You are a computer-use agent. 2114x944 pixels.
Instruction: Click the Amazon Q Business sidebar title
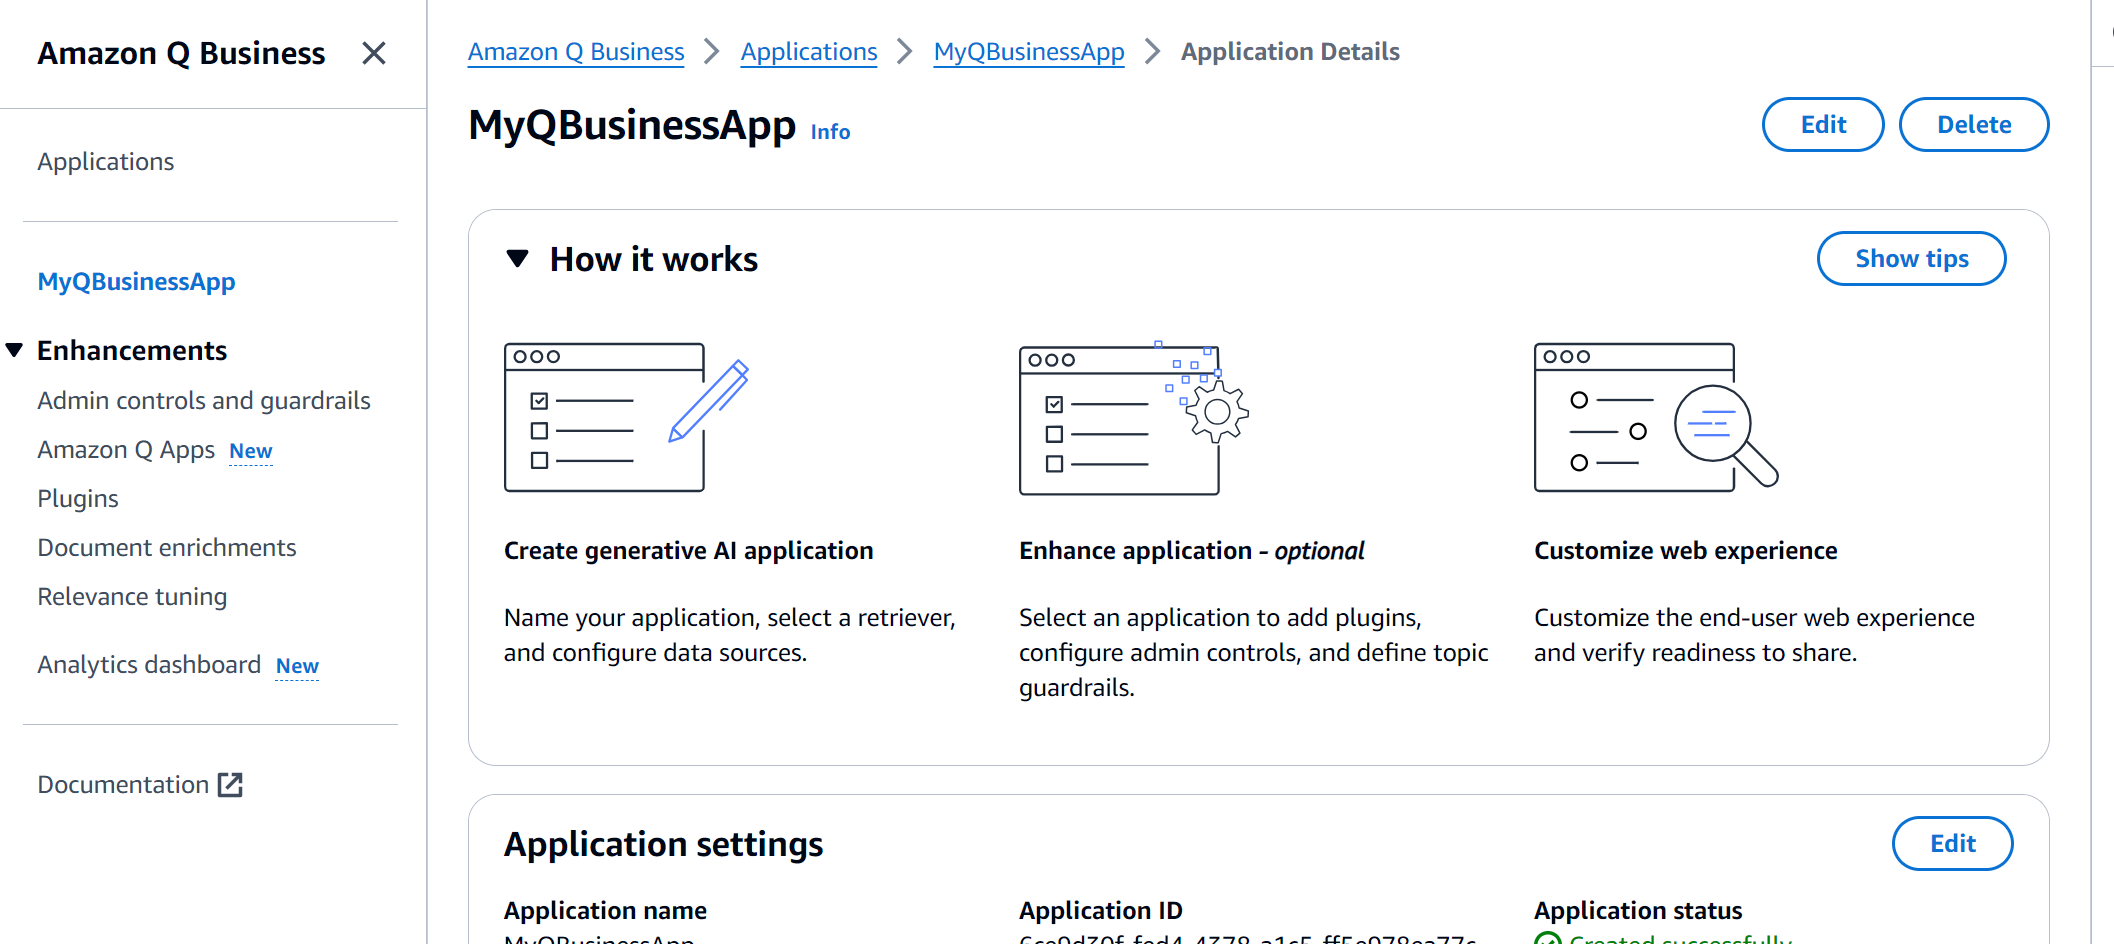click(x=181, y=53)
